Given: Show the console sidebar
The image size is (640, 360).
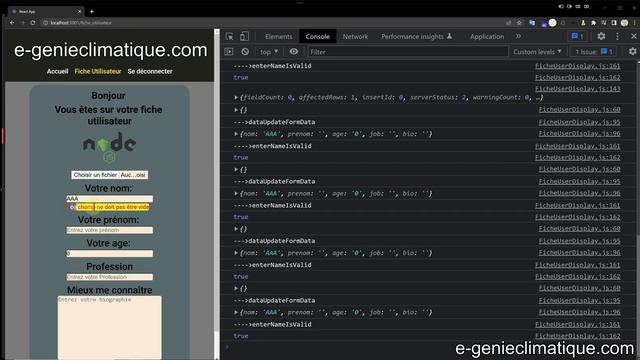Looking at the screenshot, I should coord(229,52).
